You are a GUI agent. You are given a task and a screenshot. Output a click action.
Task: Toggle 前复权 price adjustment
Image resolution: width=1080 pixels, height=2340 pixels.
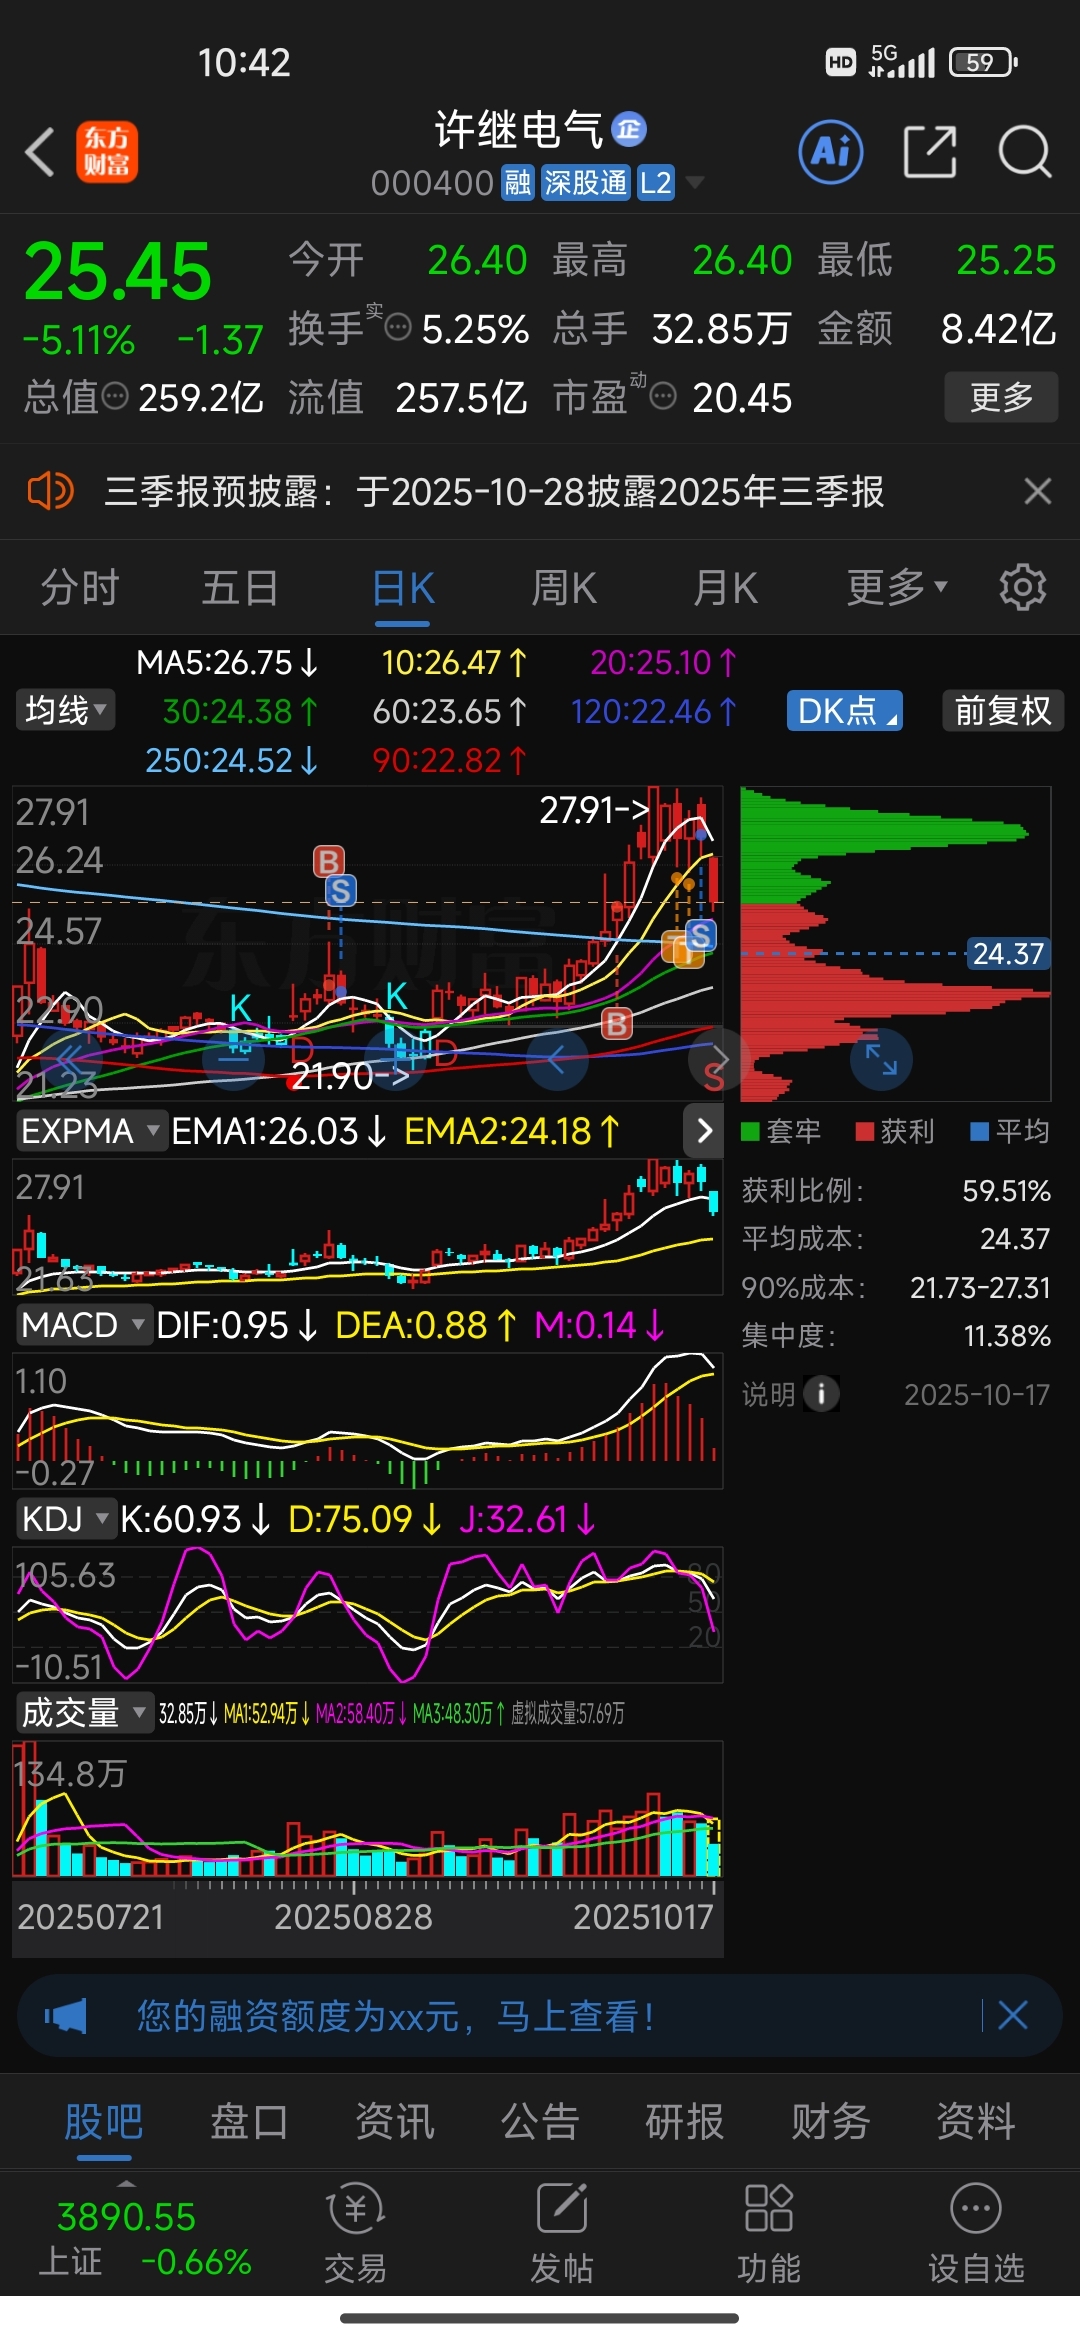[1003, 711]
